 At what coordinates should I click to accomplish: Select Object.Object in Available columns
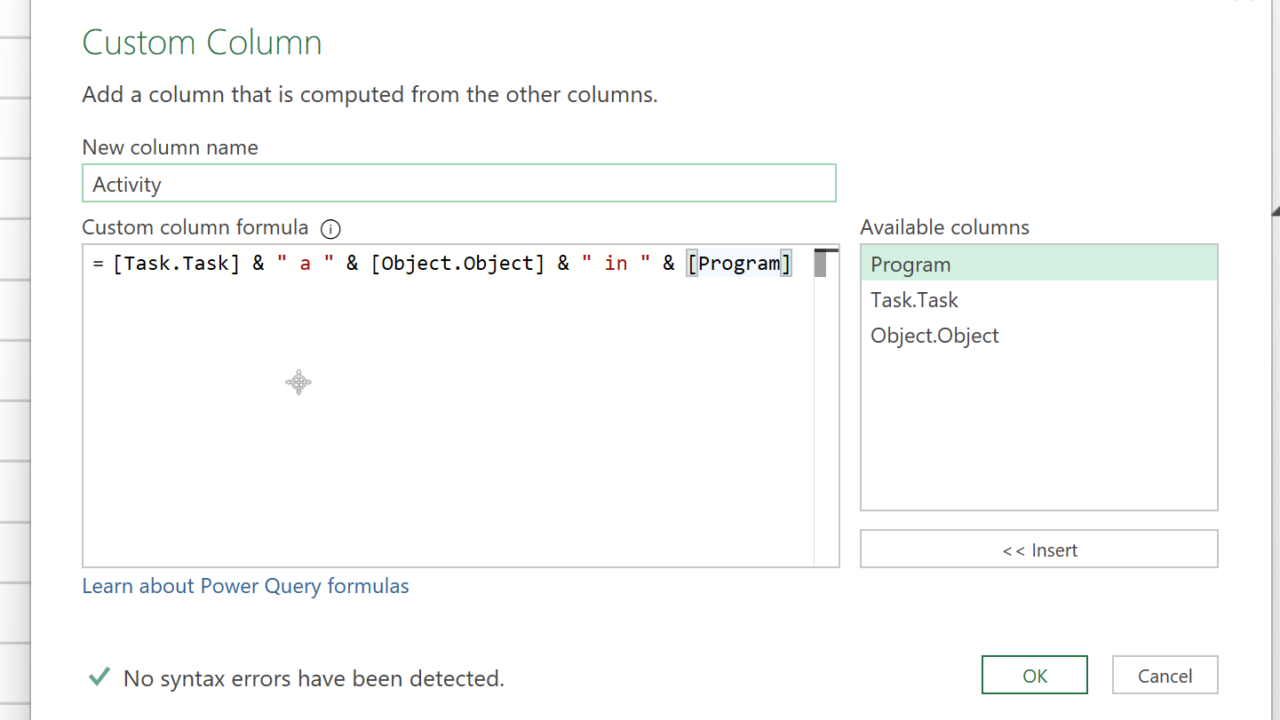click(x=1038, y=336)
